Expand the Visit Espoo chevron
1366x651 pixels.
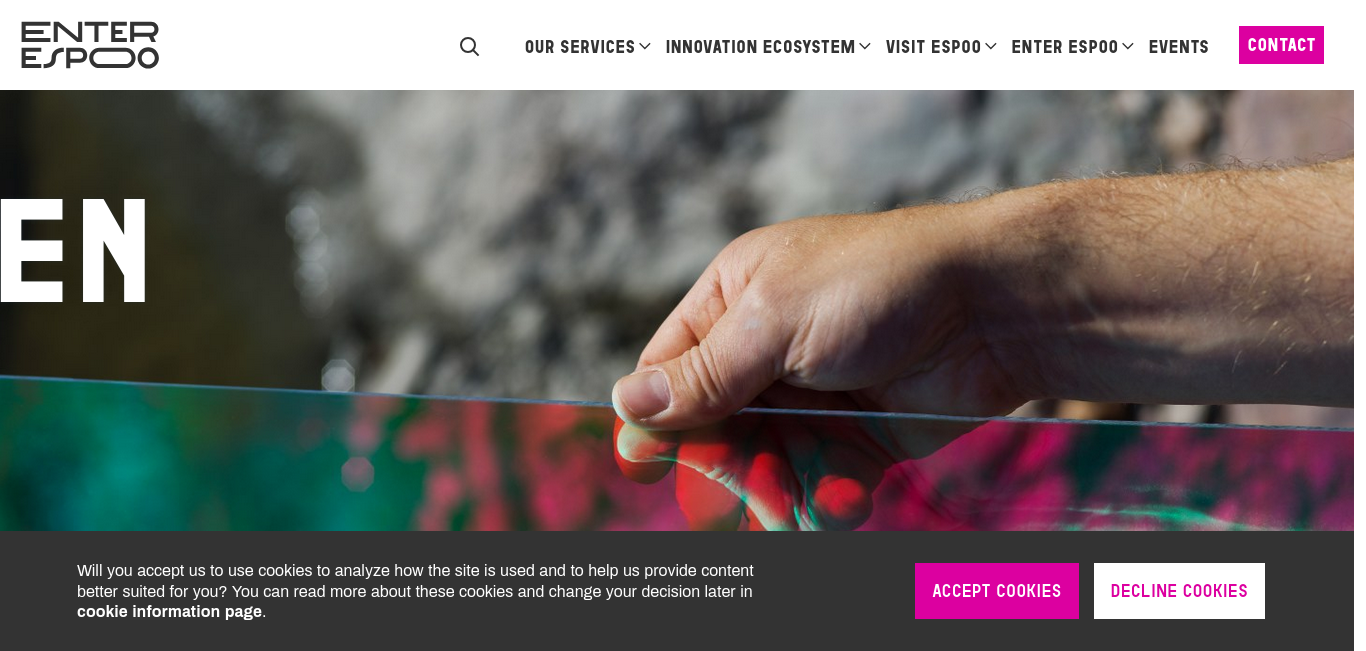pos(991,47)
